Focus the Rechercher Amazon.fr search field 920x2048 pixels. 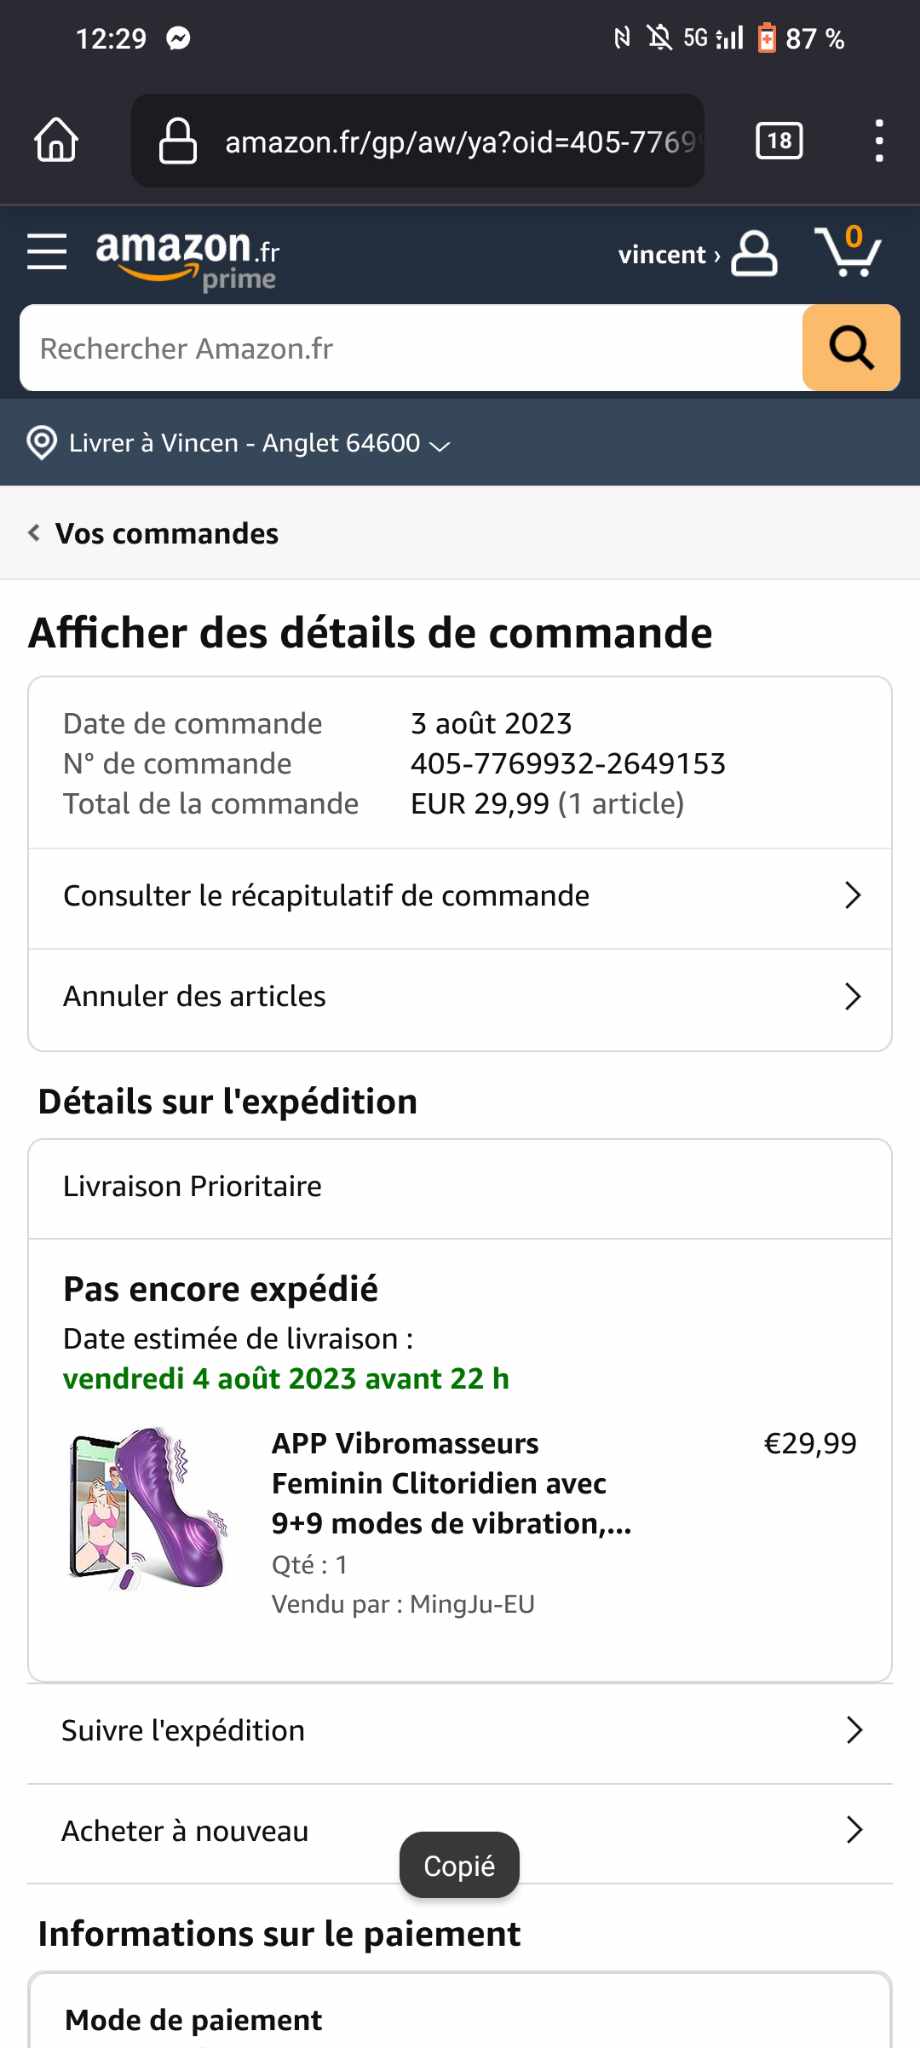(410, 348)
